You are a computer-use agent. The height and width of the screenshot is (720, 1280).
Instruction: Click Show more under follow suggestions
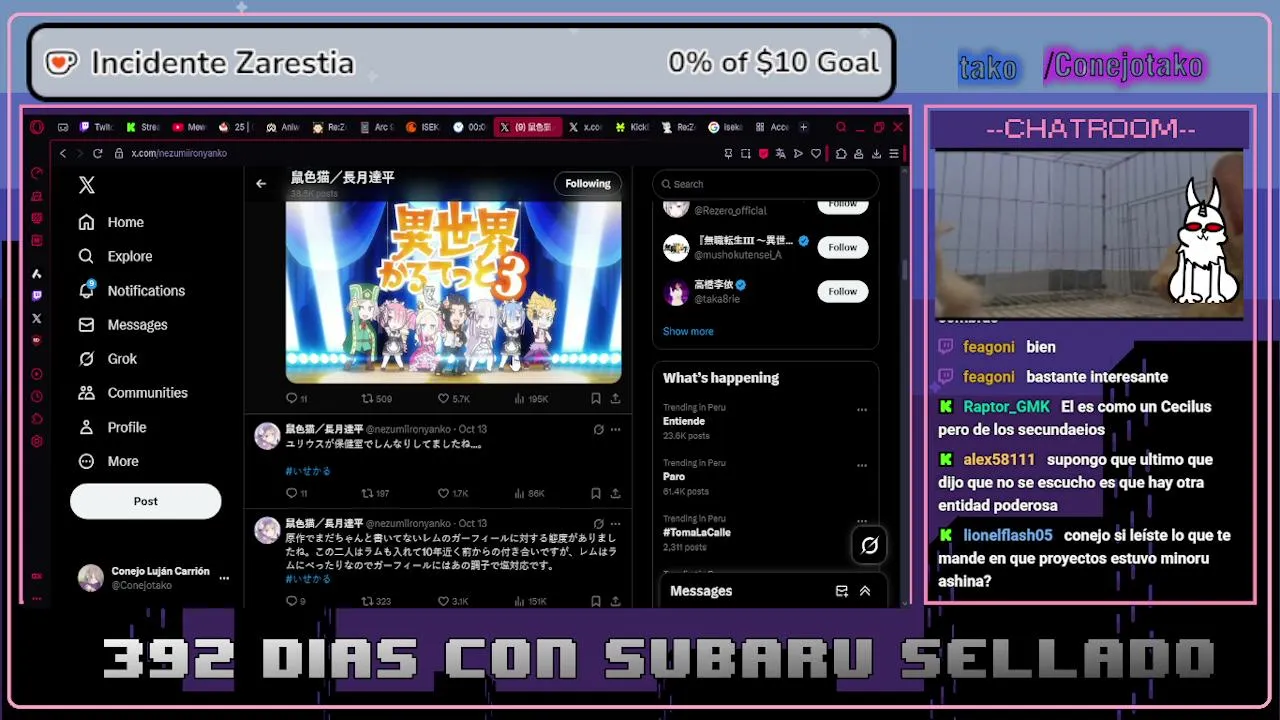pyautogui.click(x=688, y=331)
